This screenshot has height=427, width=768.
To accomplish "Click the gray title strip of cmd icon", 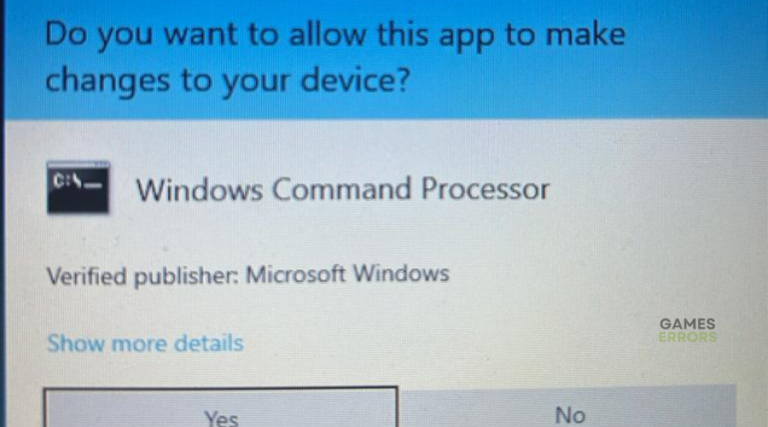I will (x=78, y=165).
